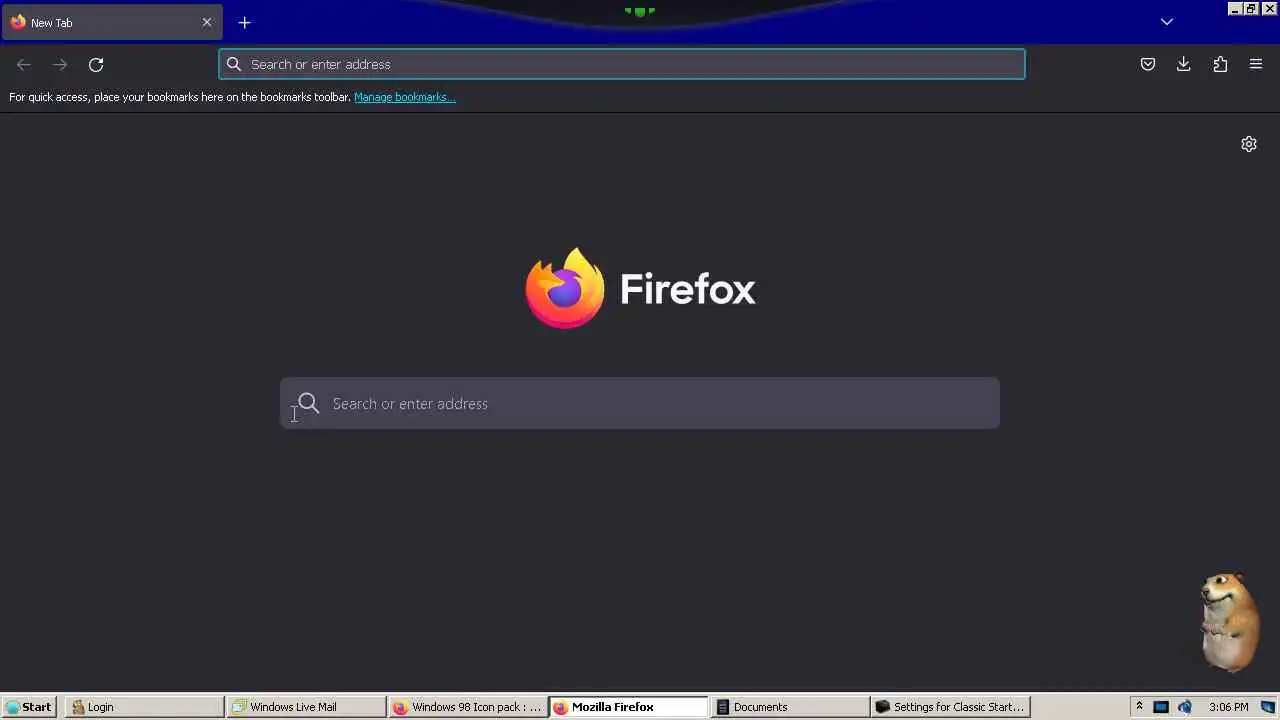The width and height of the screenshot is (1280, 720).
Task: Switch to Windows 98 Icon pack window
Action: [467, 707]
